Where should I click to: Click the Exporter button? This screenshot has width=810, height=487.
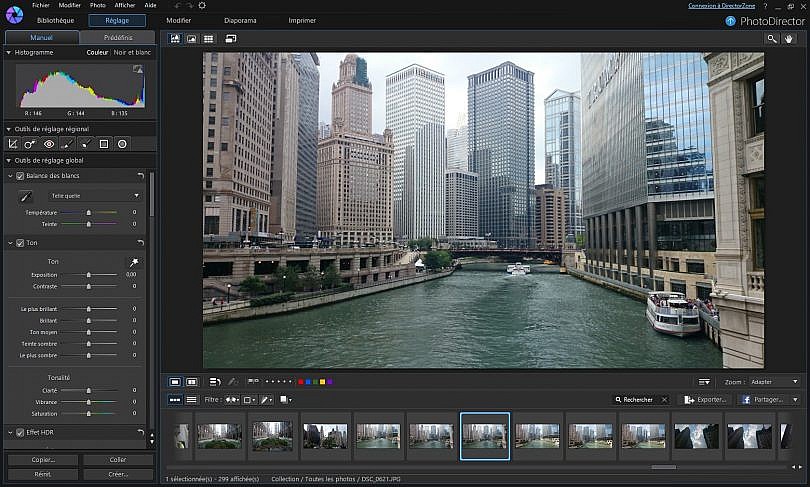(x=705, y=400)
